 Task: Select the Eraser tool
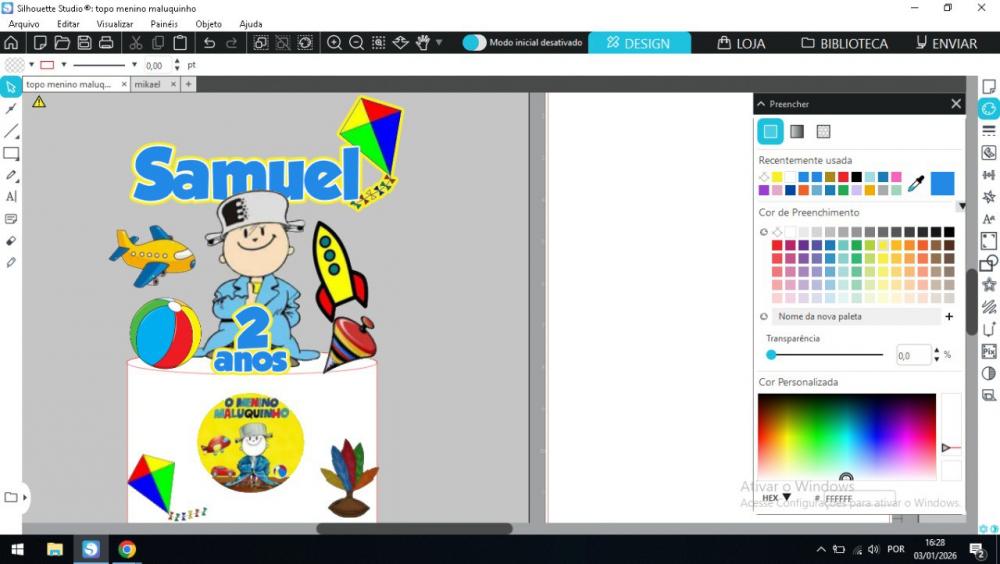click(x=11, y=241)
